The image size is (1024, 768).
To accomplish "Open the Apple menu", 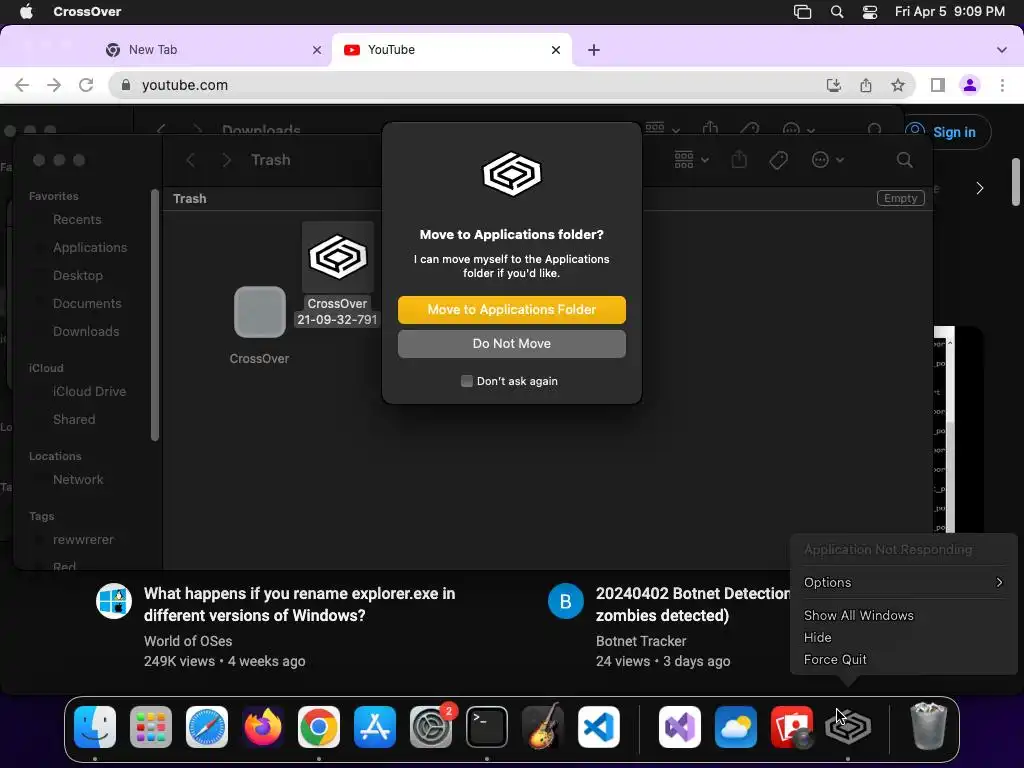I will [x=26, y=12].
